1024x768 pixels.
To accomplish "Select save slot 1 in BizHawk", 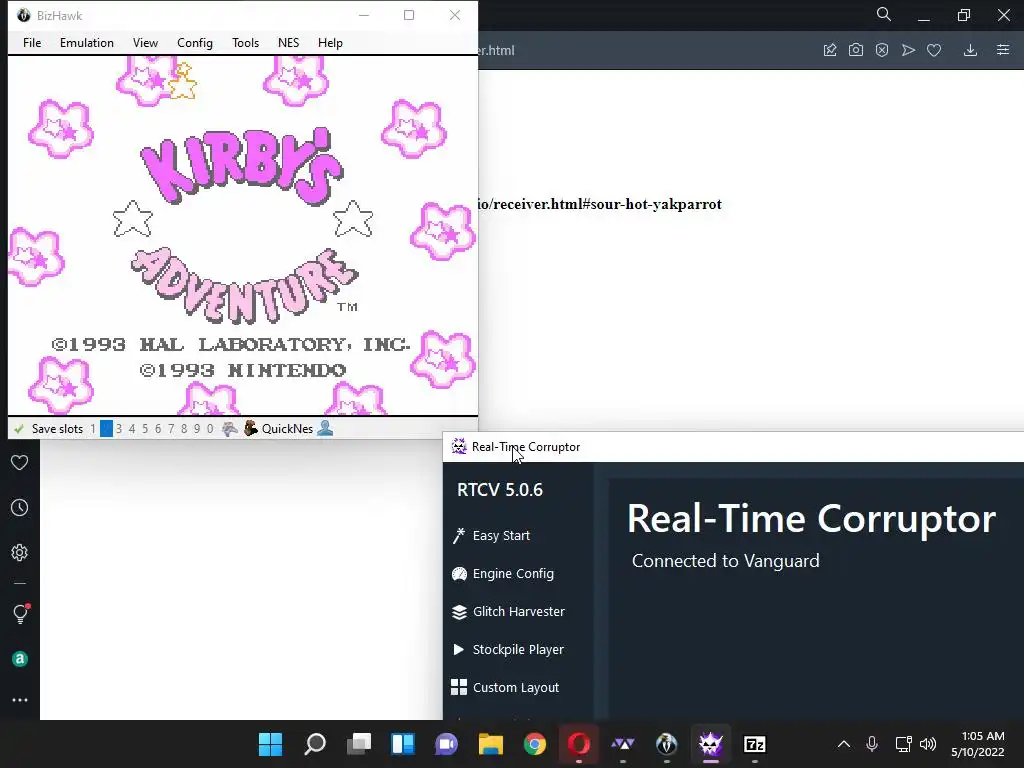I will [x=93, y=429].
